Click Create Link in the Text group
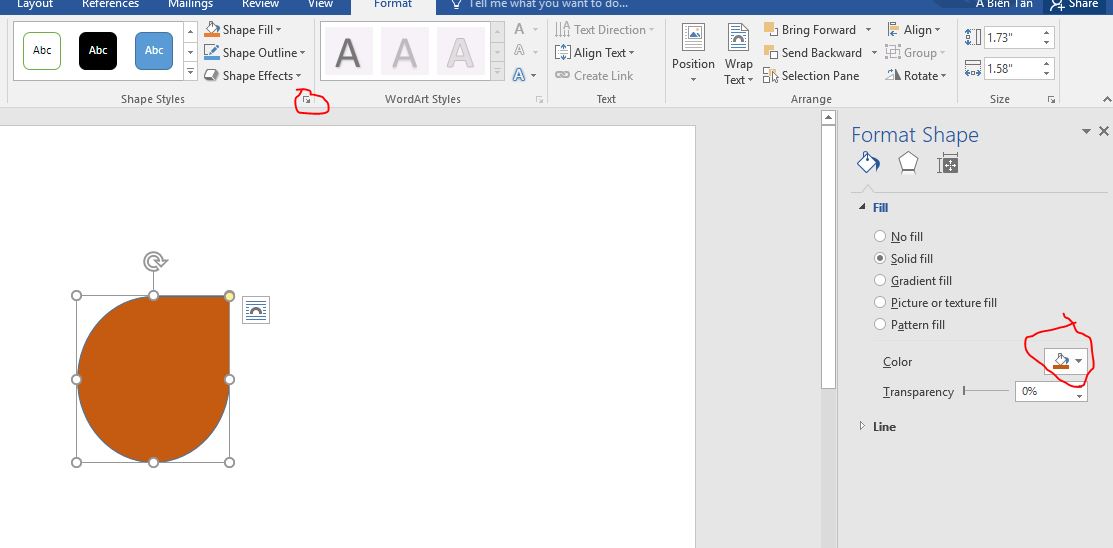The image size is (1113, 548). click(594, 75)
